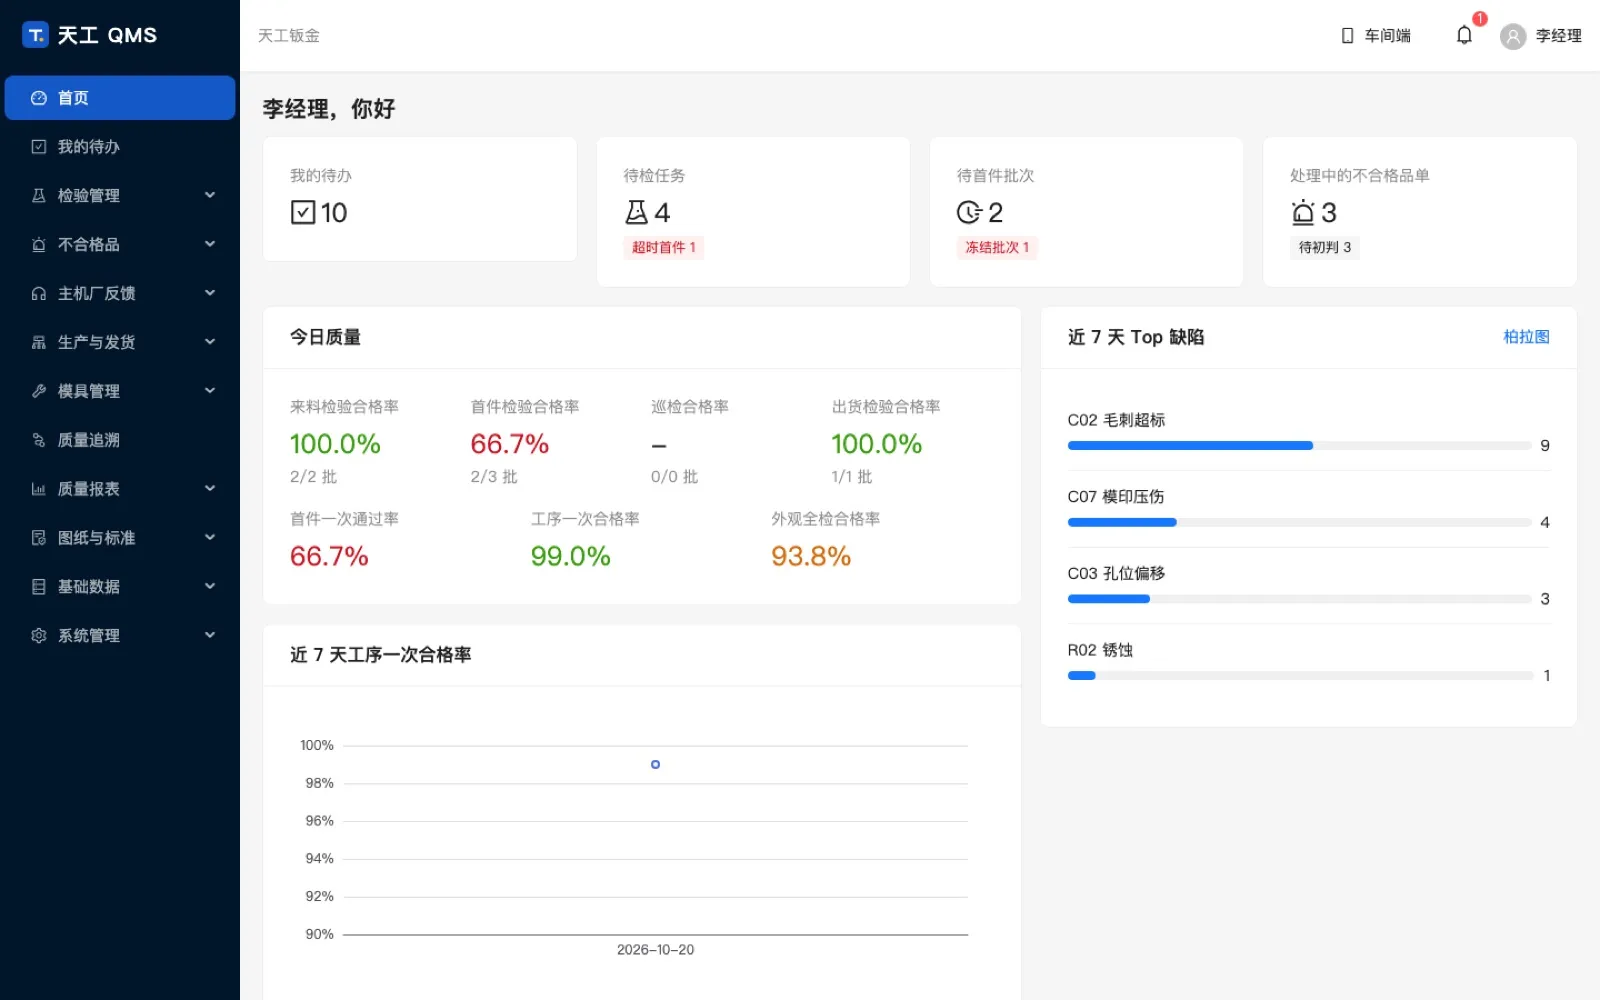Click the 天工 QMS logo icon
The height and width of the screenshot is (1000, 1600).
click(x=35, y=35)
